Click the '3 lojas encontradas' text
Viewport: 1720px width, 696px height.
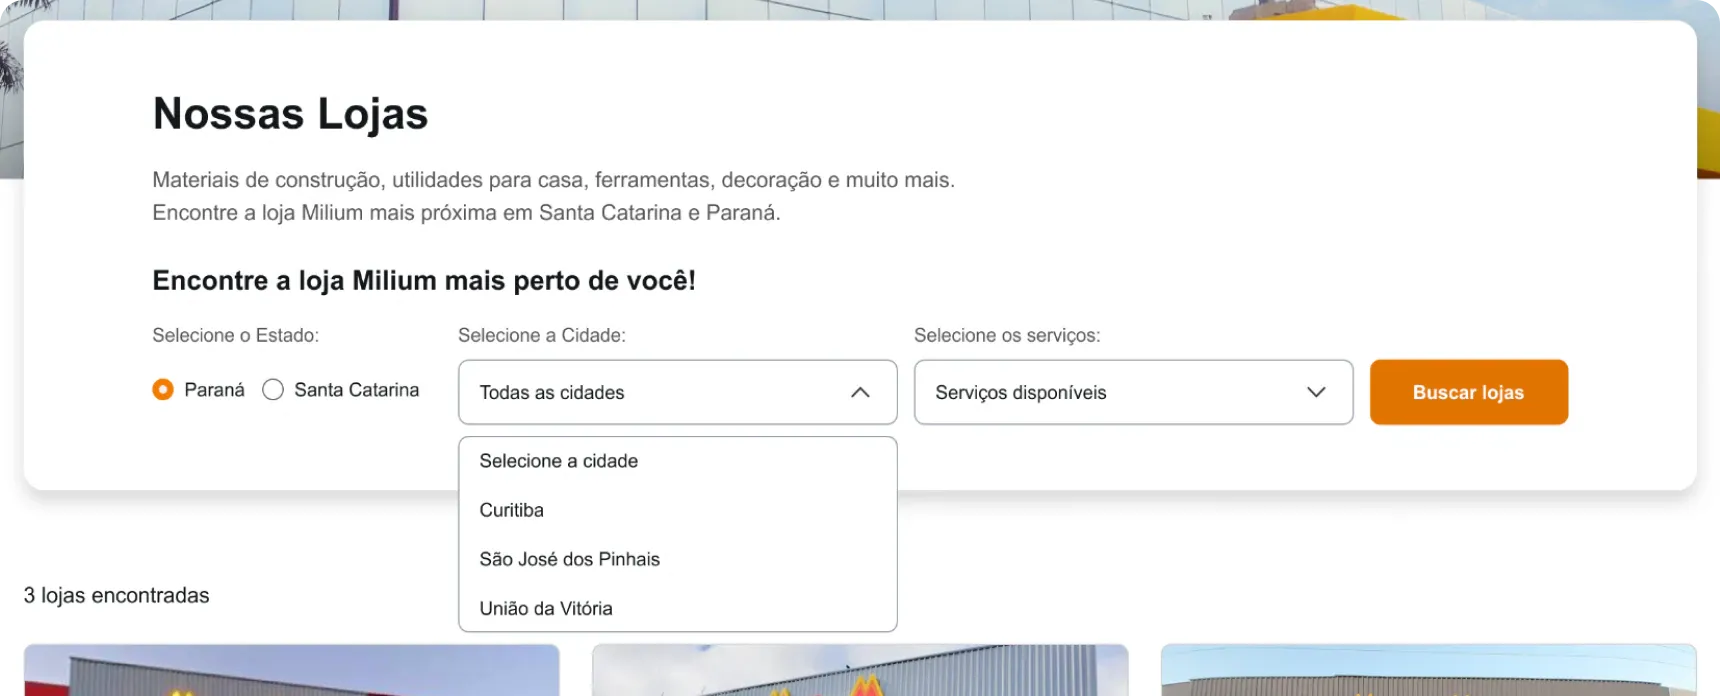pos(116,595)
